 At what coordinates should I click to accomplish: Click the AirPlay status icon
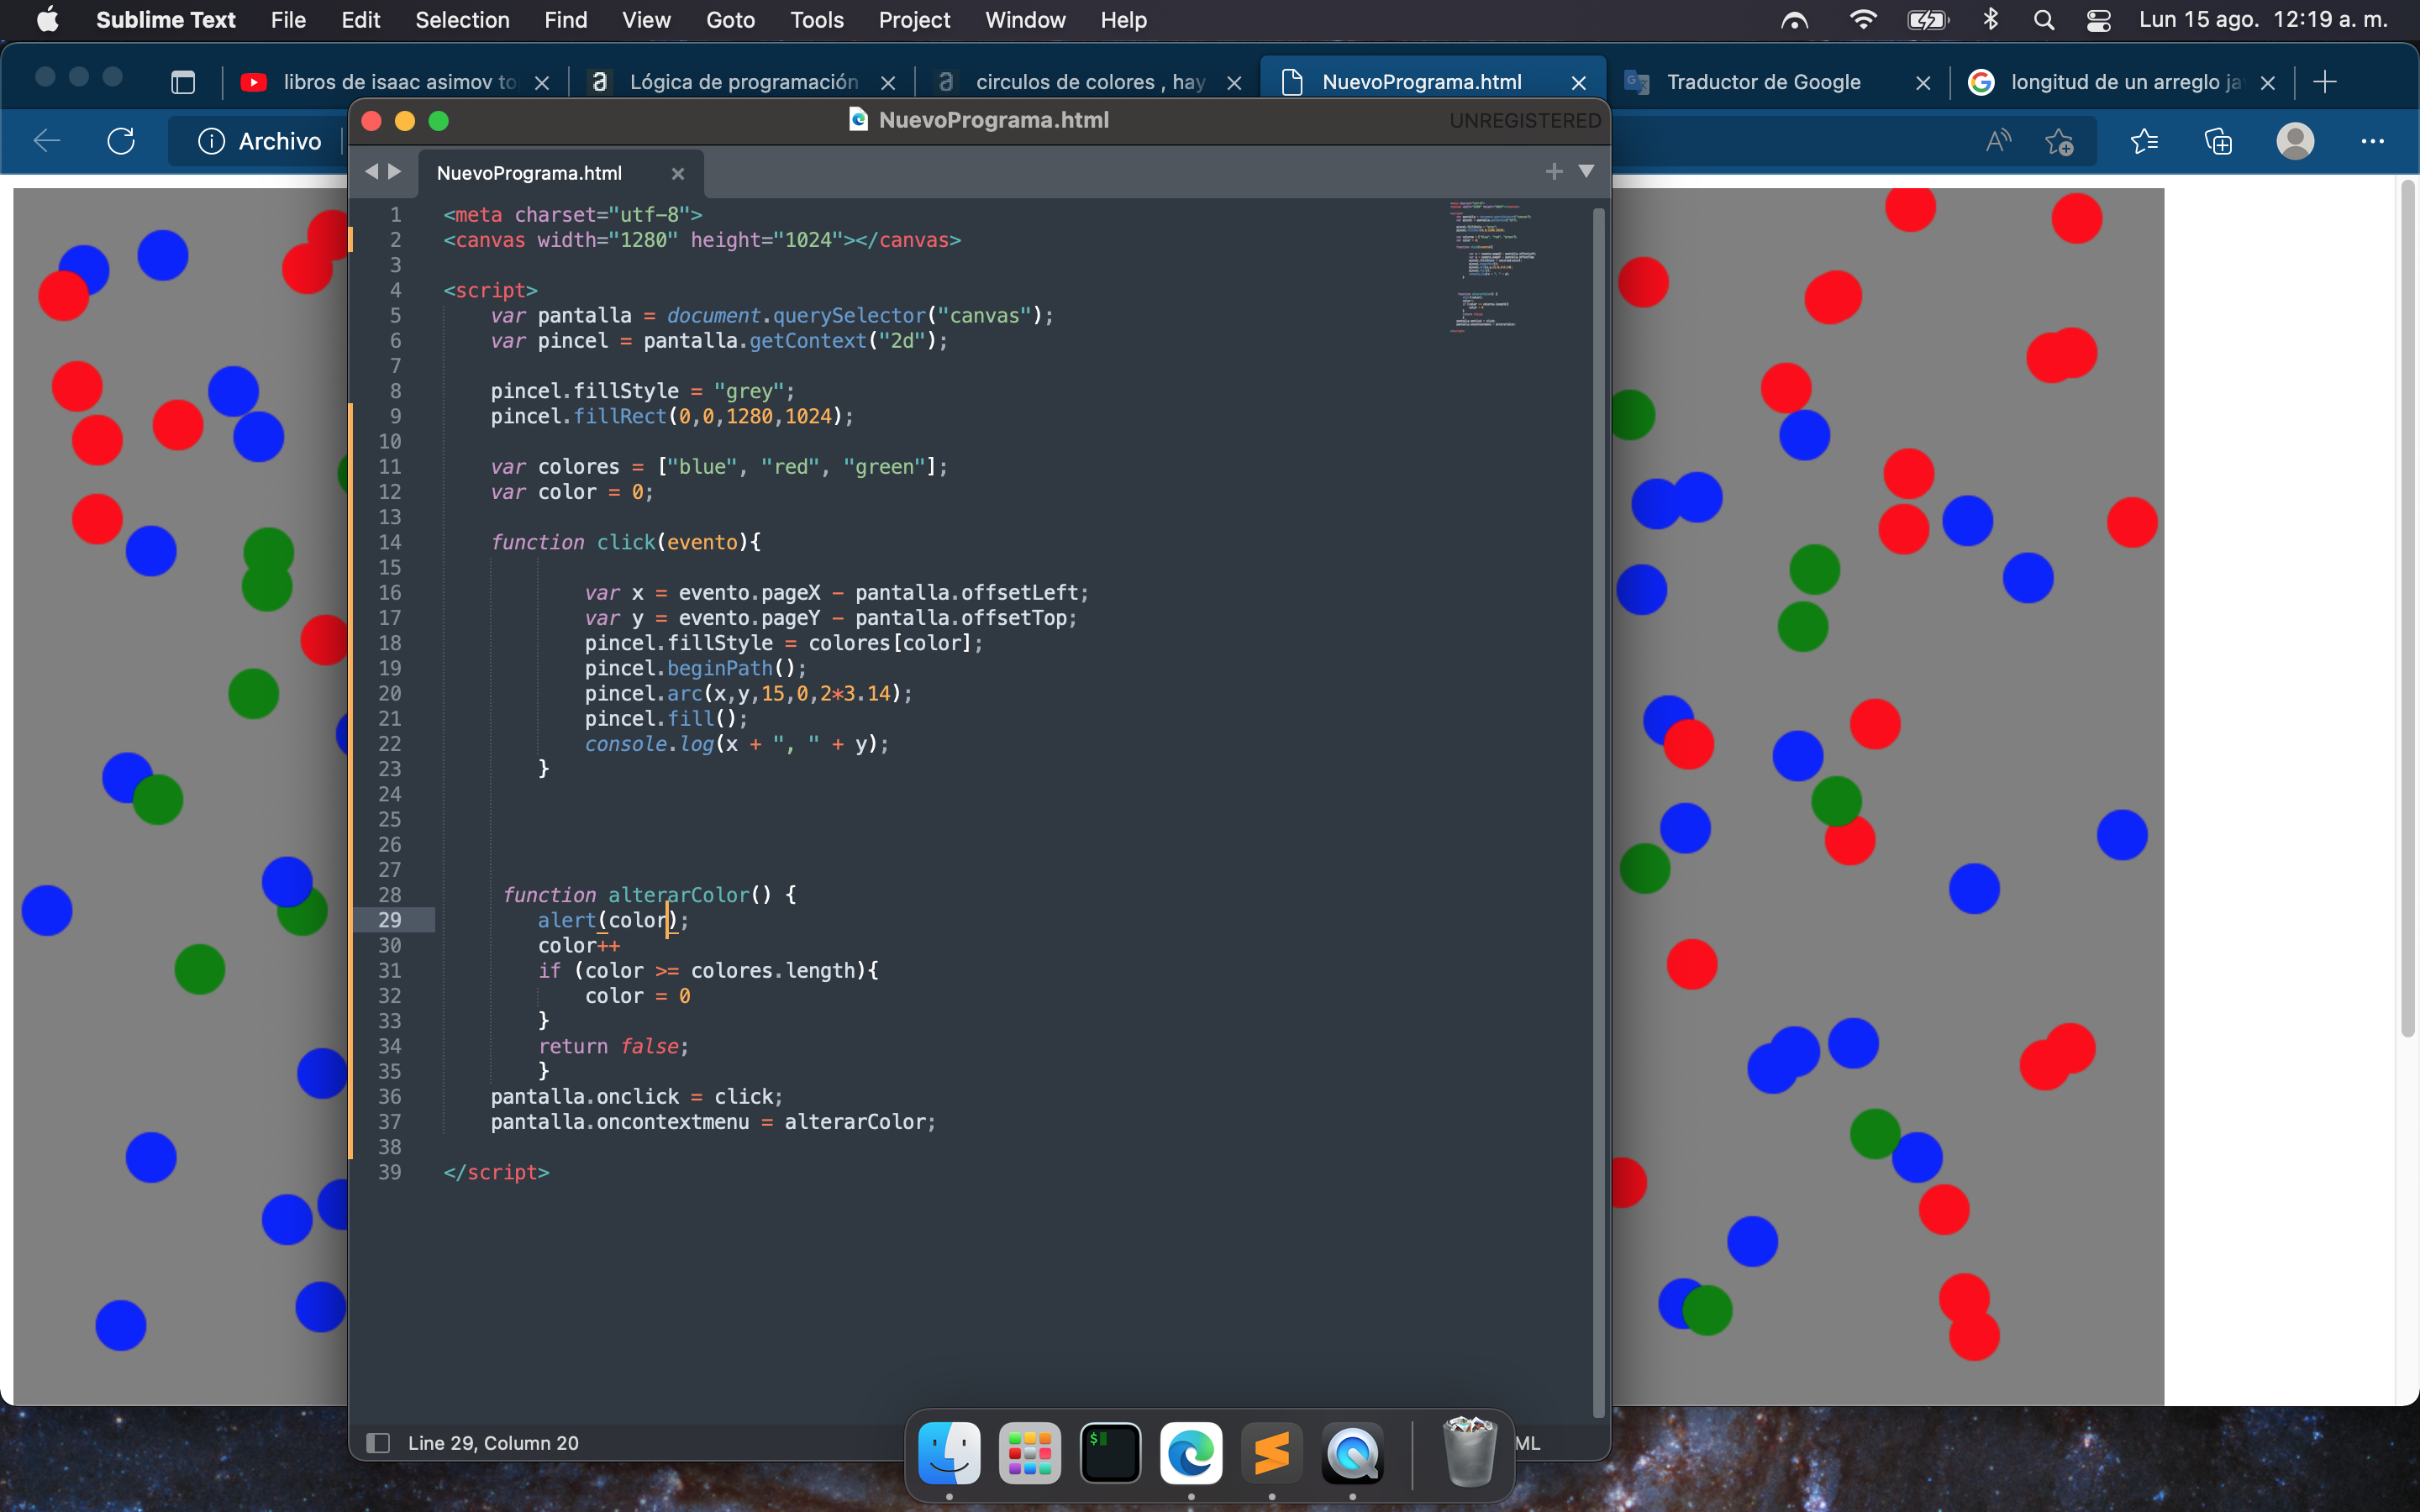click(x=1794, y=20)
